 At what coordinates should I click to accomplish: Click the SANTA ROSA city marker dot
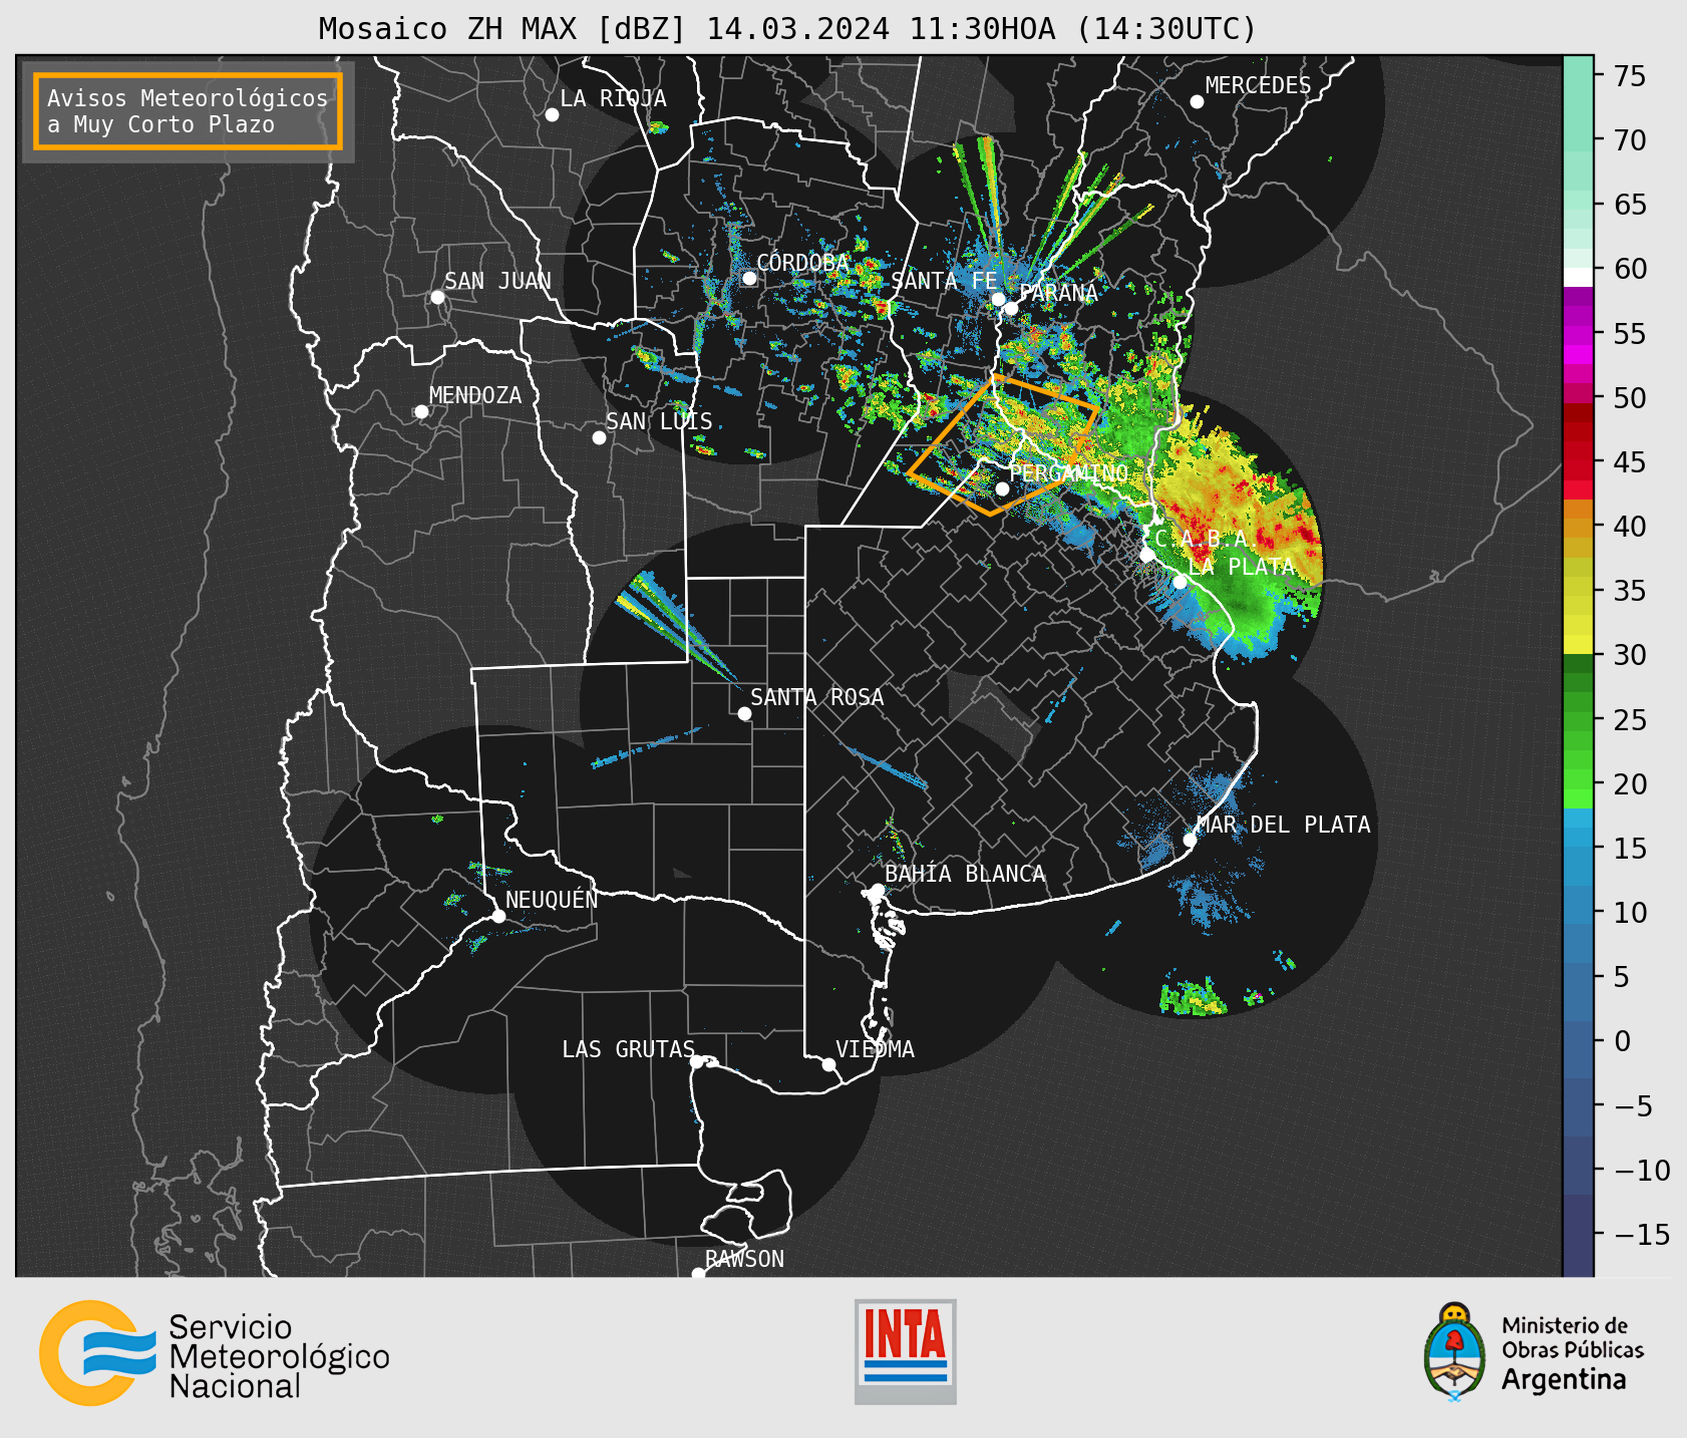744,714
